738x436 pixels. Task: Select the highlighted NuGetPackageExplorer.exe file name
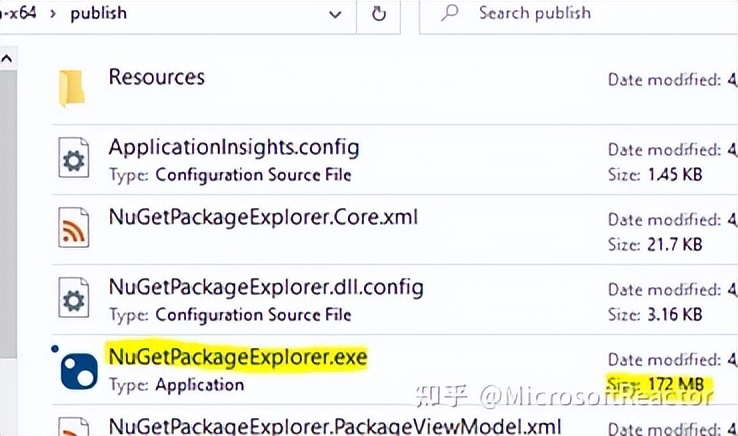point(237,356)
